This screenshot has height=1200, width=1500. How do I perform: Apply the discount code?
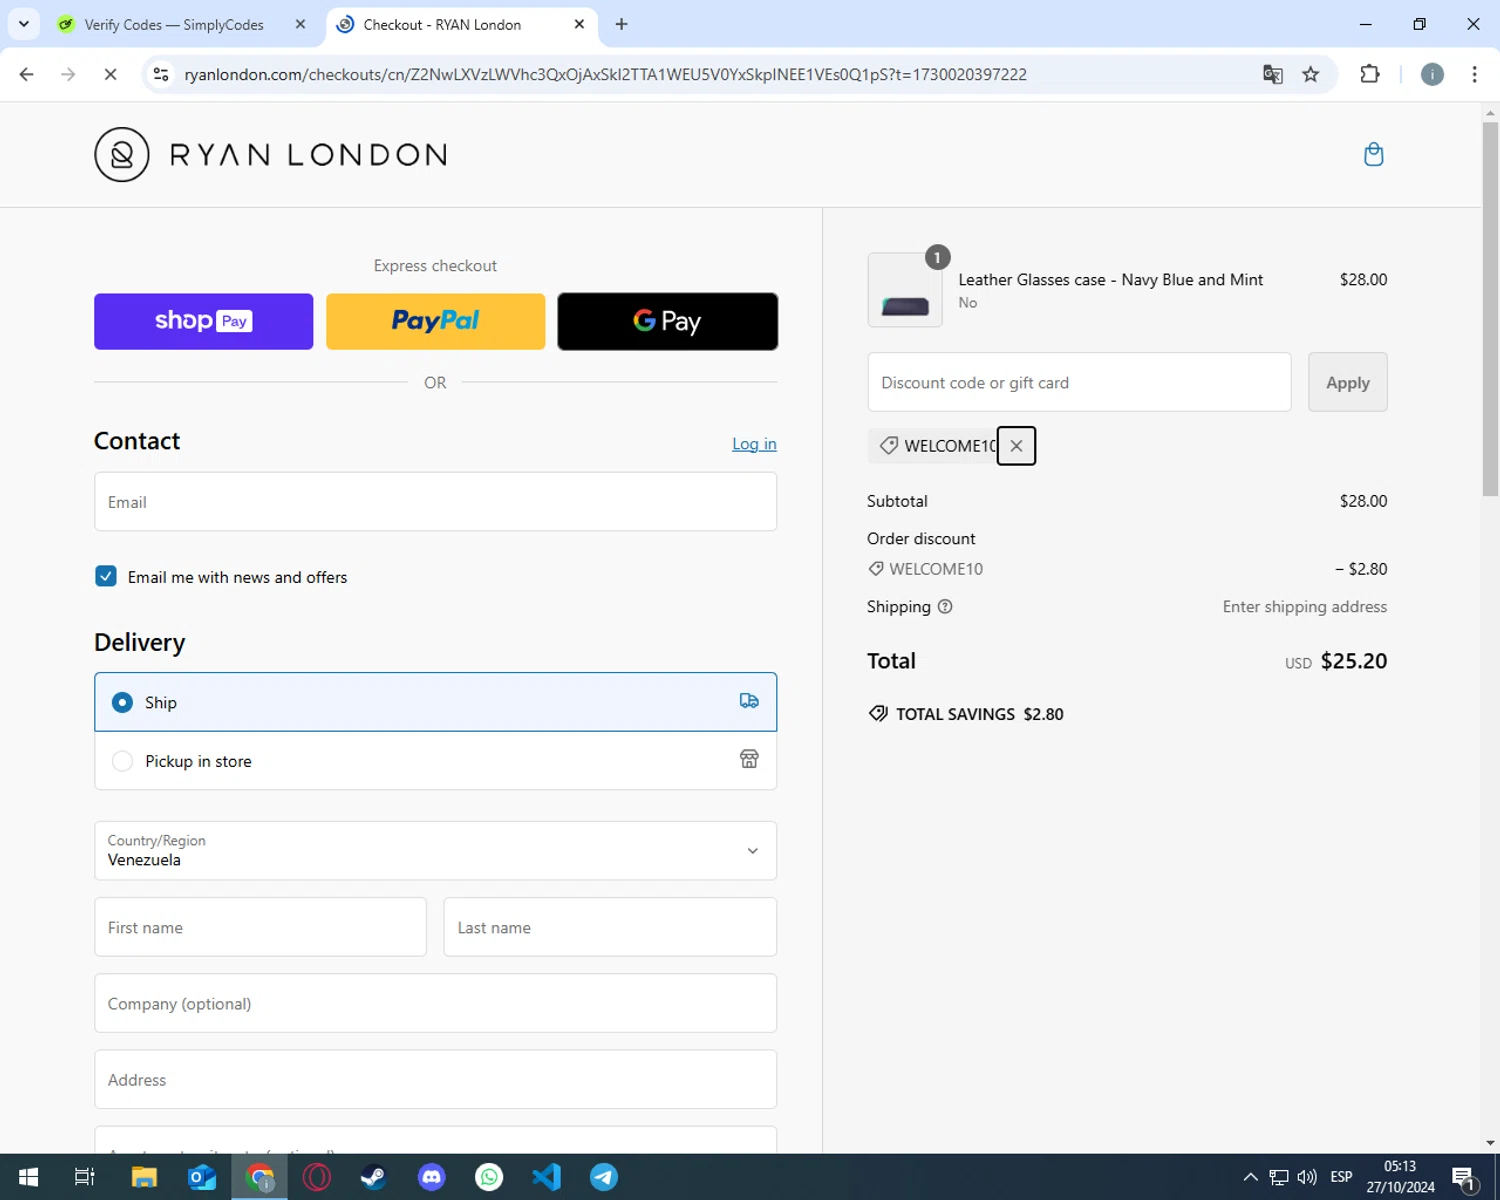(x=1347, y=382)
